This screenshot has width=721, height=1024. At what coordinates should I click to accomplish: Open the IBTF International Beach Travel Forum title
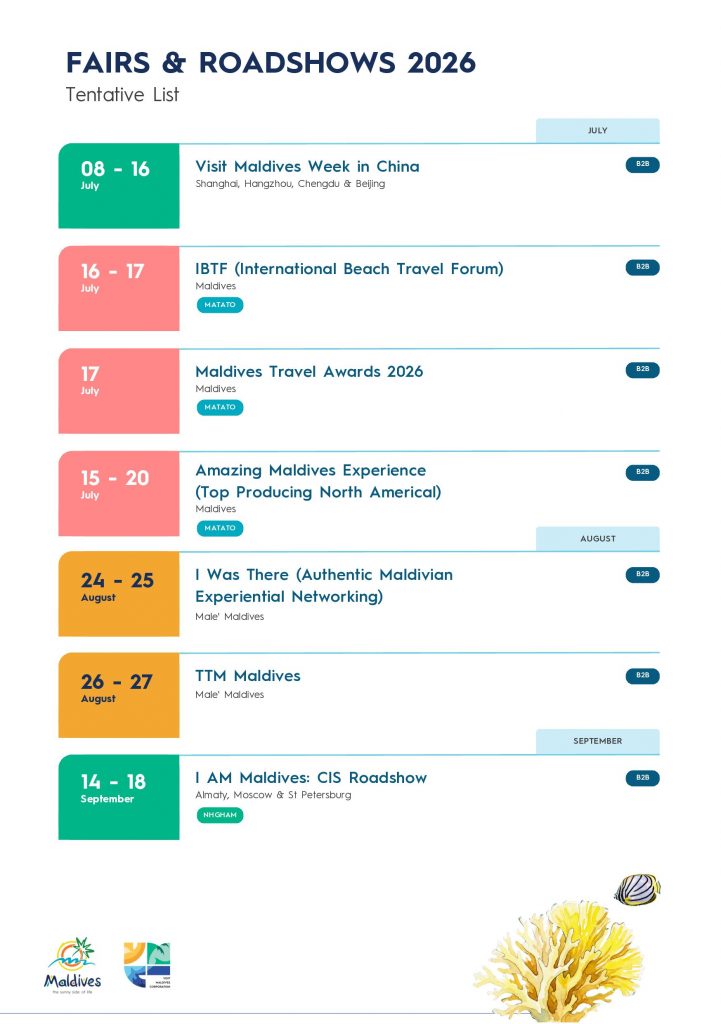pyautogui.click(x=349, y=269)
